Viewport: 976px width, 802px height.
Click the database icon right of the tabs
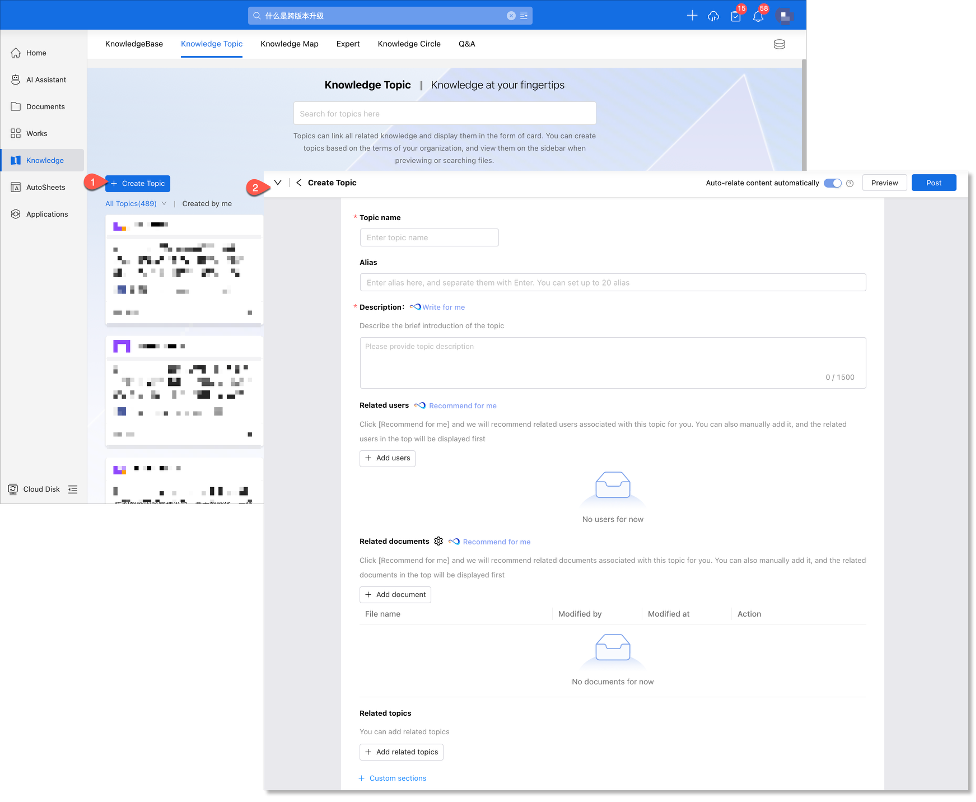(779, 45)
